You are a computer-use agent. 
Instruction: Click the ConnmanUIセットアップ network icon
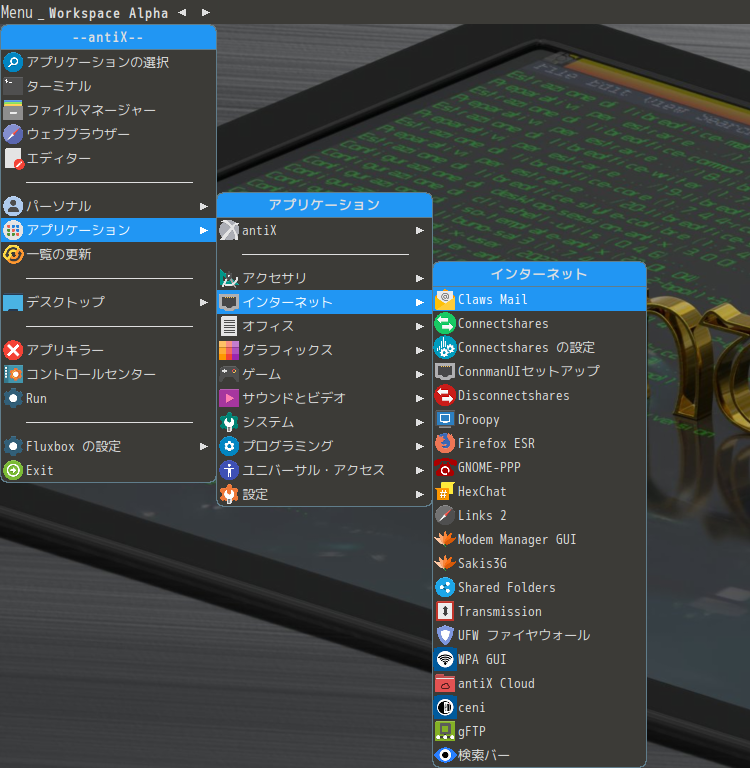(x=445, y=371)
